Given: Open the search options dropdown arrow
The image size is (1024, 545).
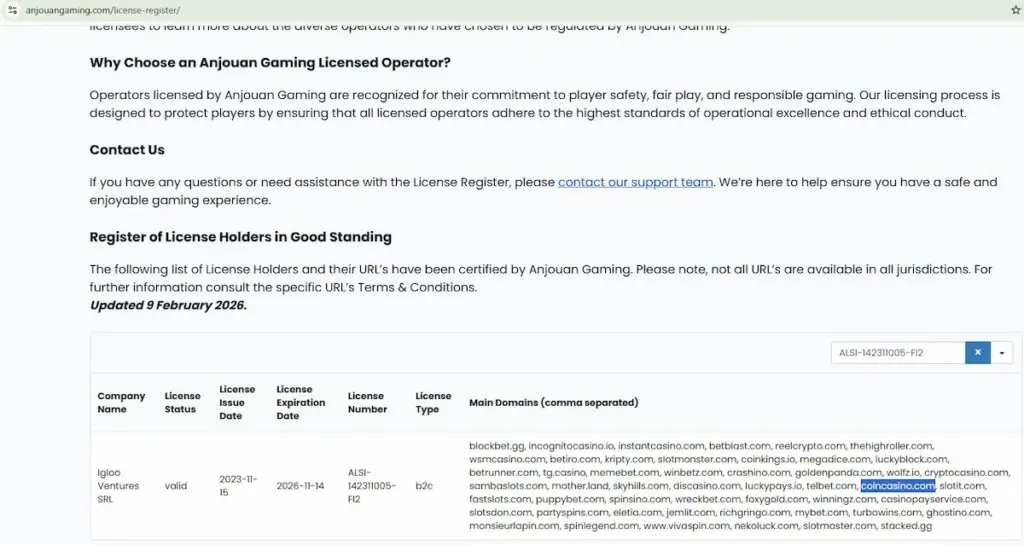Looking at the screenshot, I should 1002,352.
